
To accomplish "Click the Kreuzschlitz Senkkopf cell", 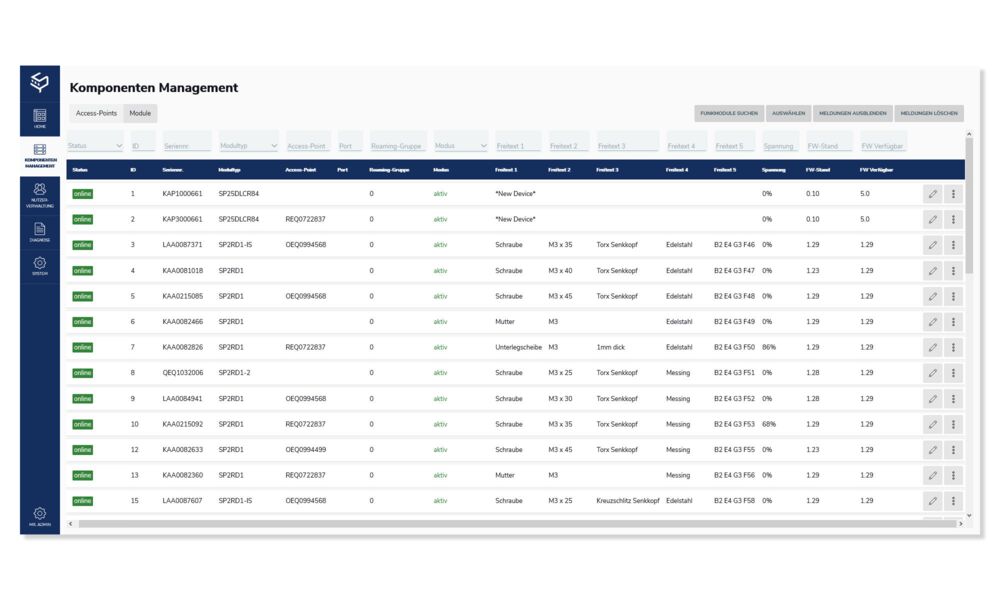I will (x=628, y=501).
